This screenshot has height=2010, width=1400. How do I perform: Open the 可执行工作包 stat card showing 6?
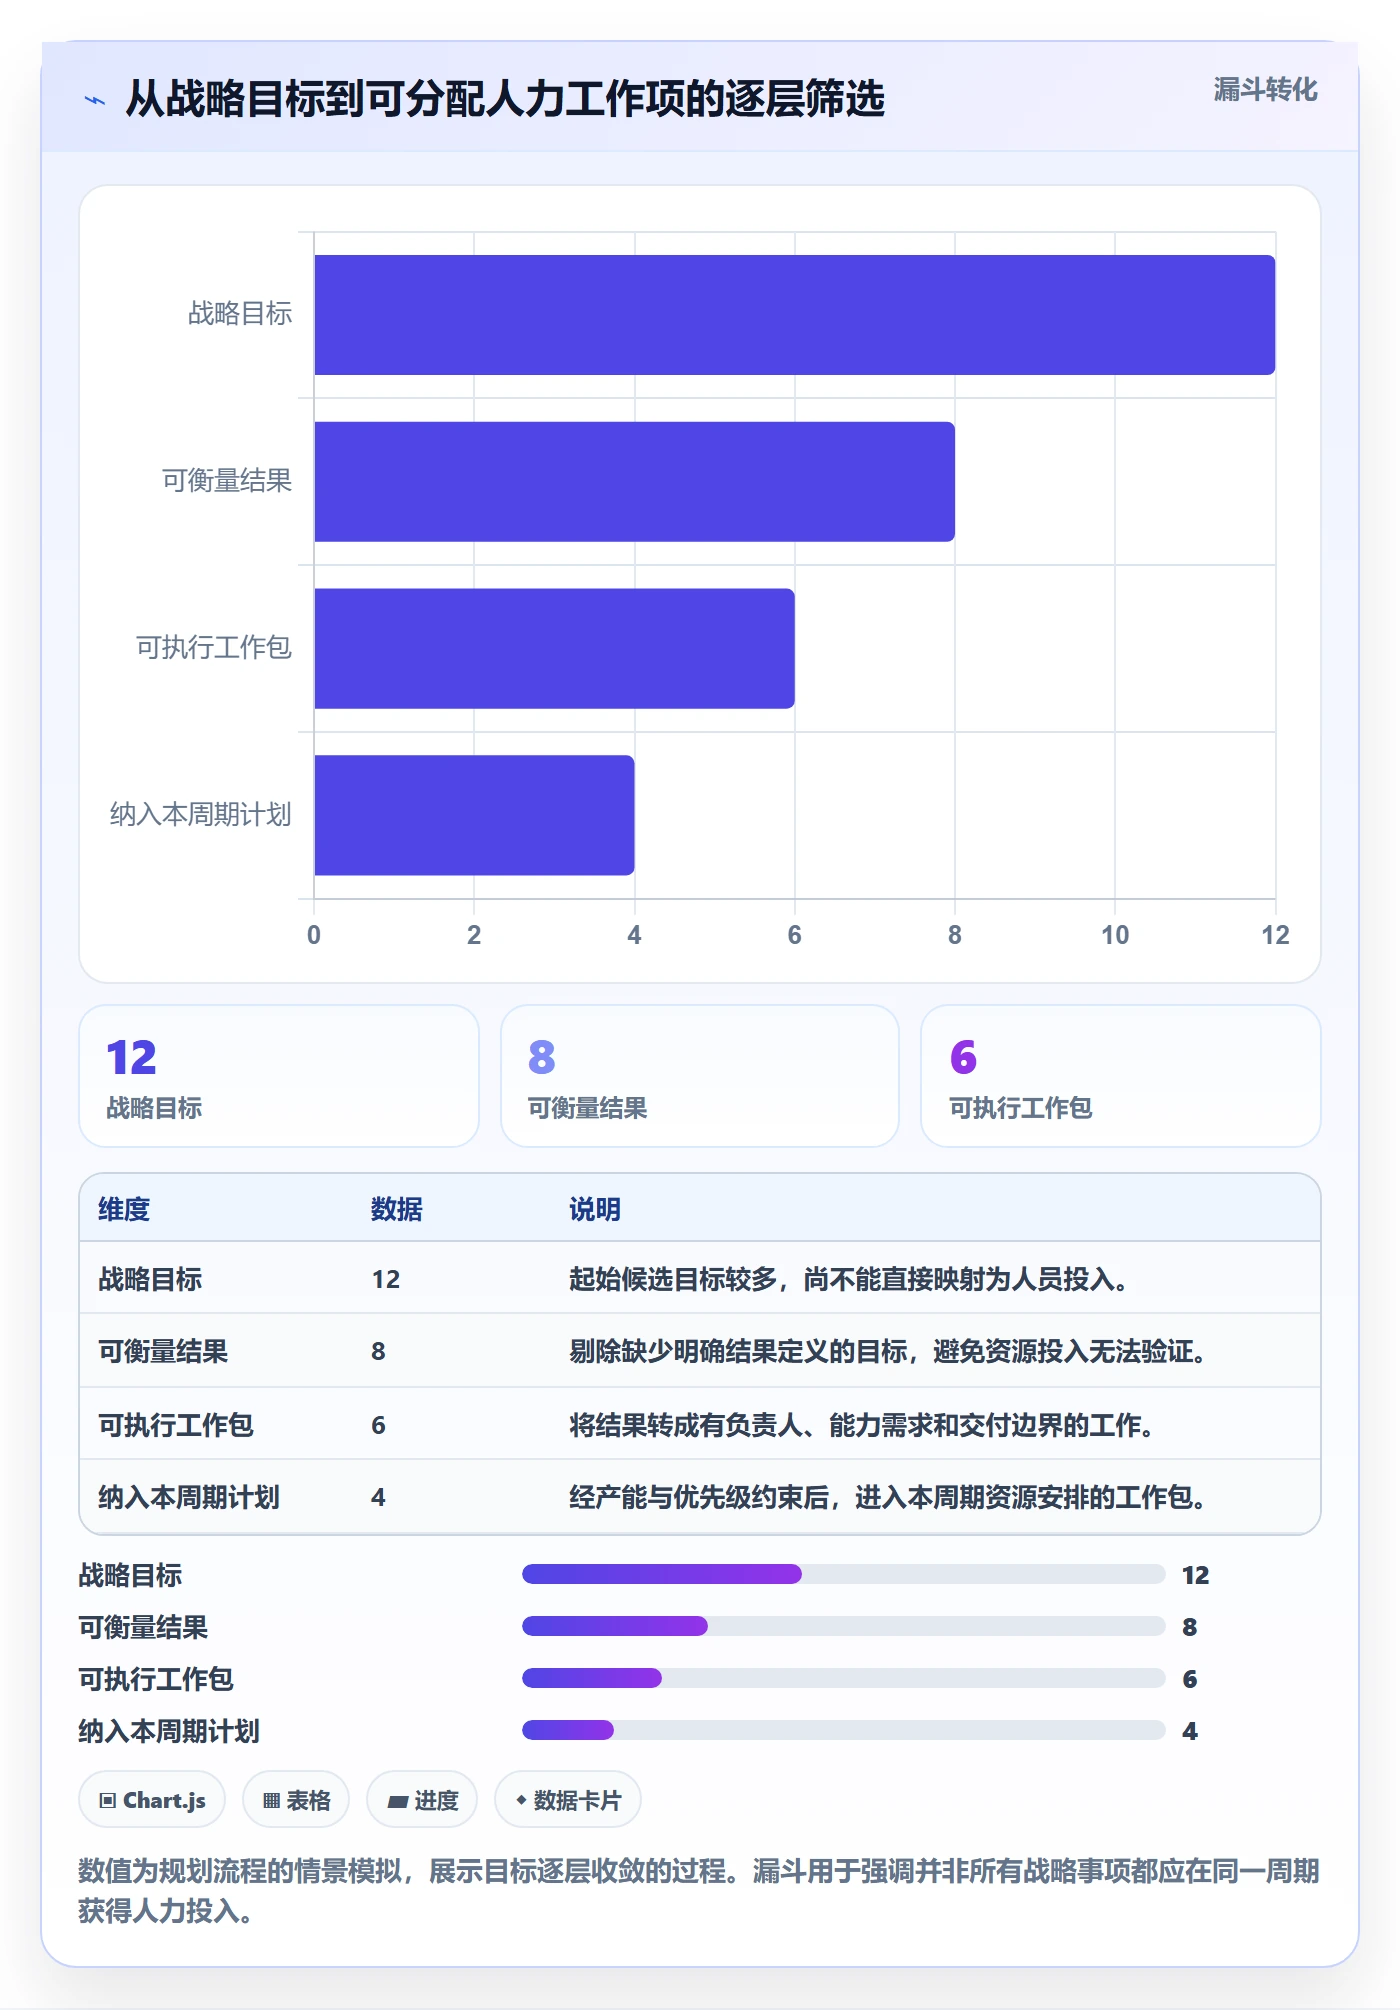1121,1076
